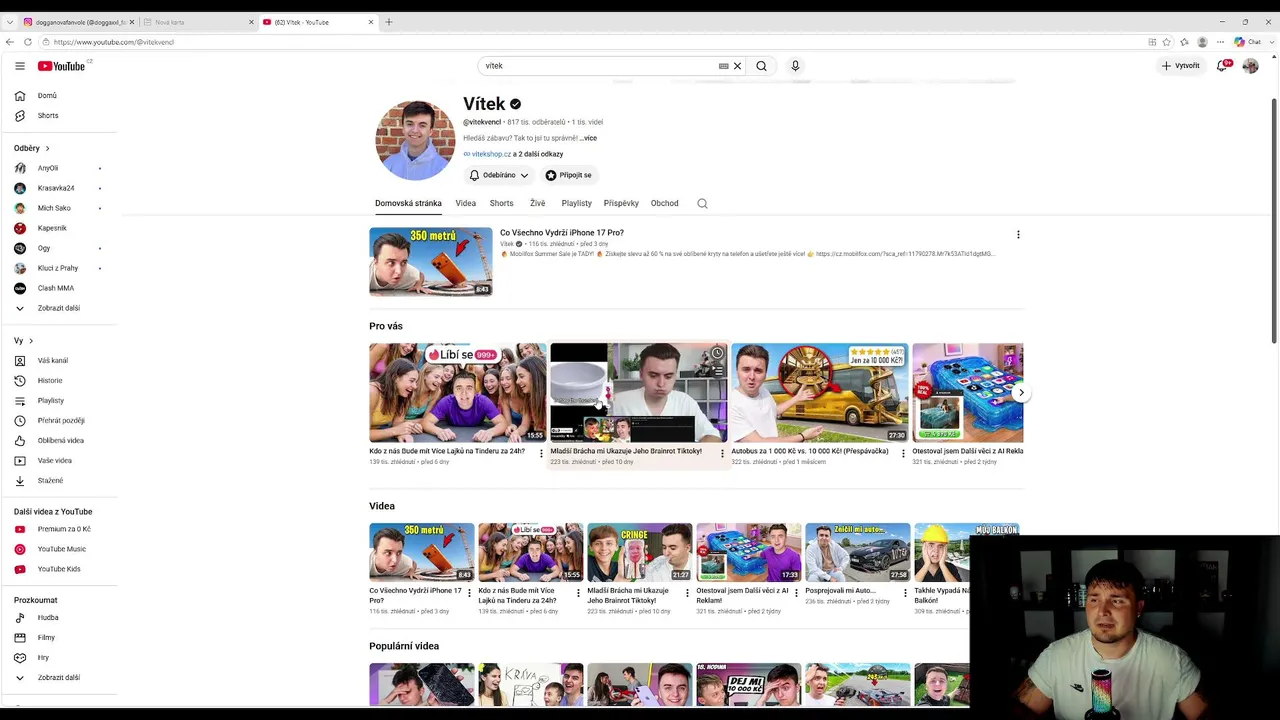This screenshot has height=720, width=1280.
Task: Open YouTube Music from the sidebar
Action: (60, 549)
